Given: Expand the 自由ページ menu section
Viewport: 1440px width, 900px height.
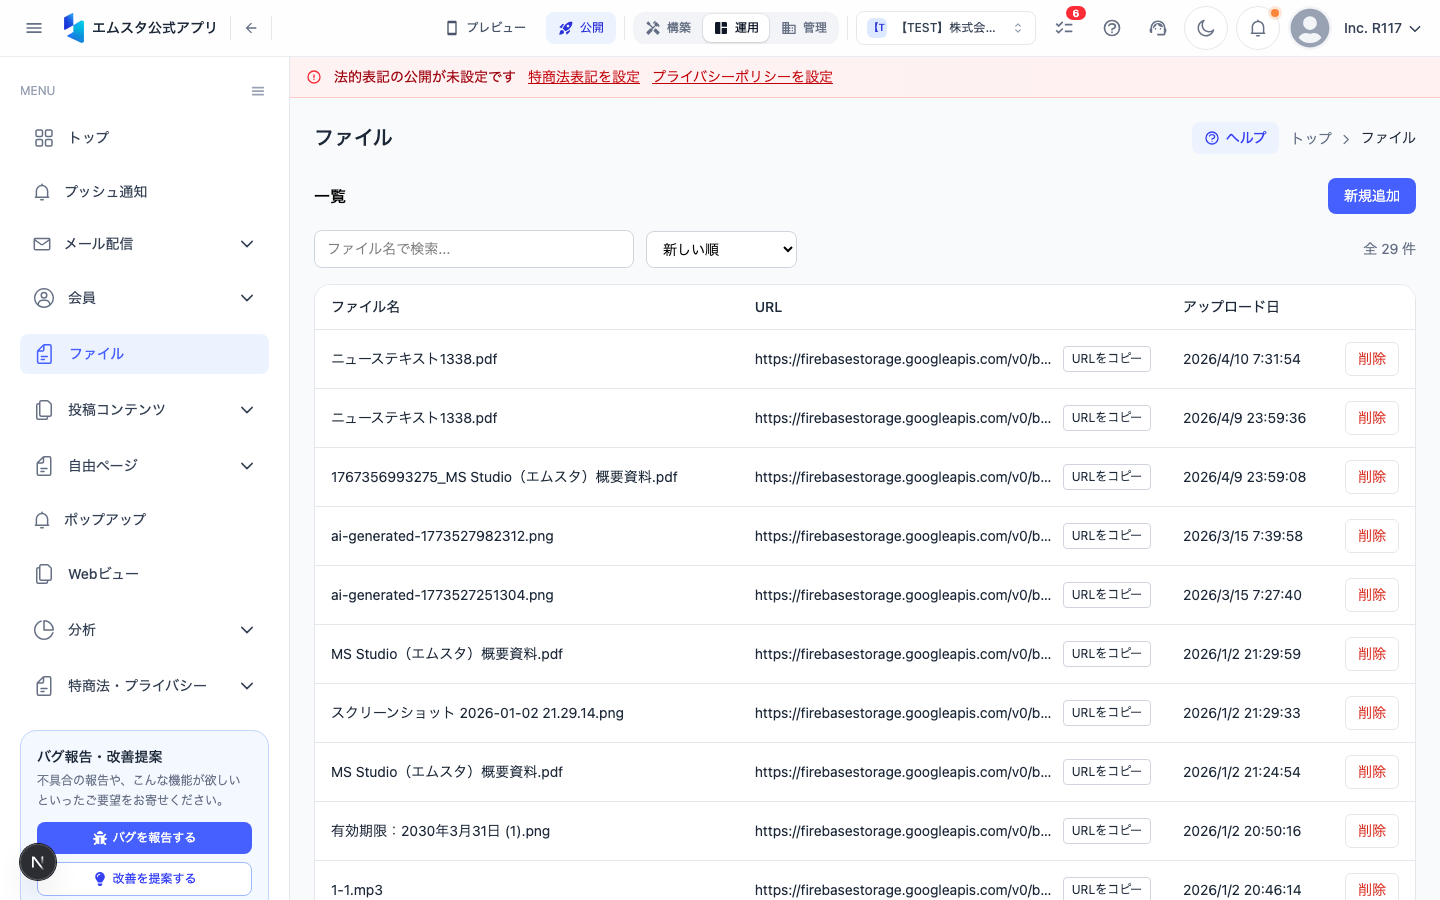Looking at the screenshot, I should [x=145, y=466].
